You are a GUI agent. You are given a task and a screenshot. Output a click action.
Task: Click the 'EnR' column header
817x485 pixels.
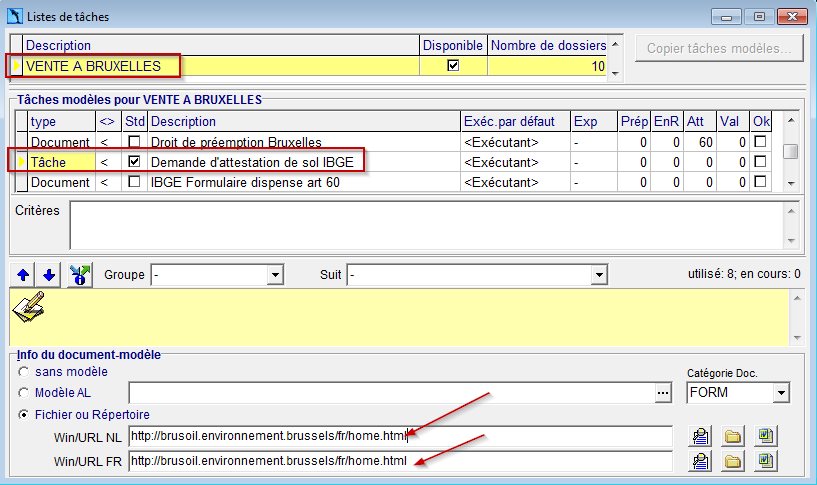coord(666,121)
